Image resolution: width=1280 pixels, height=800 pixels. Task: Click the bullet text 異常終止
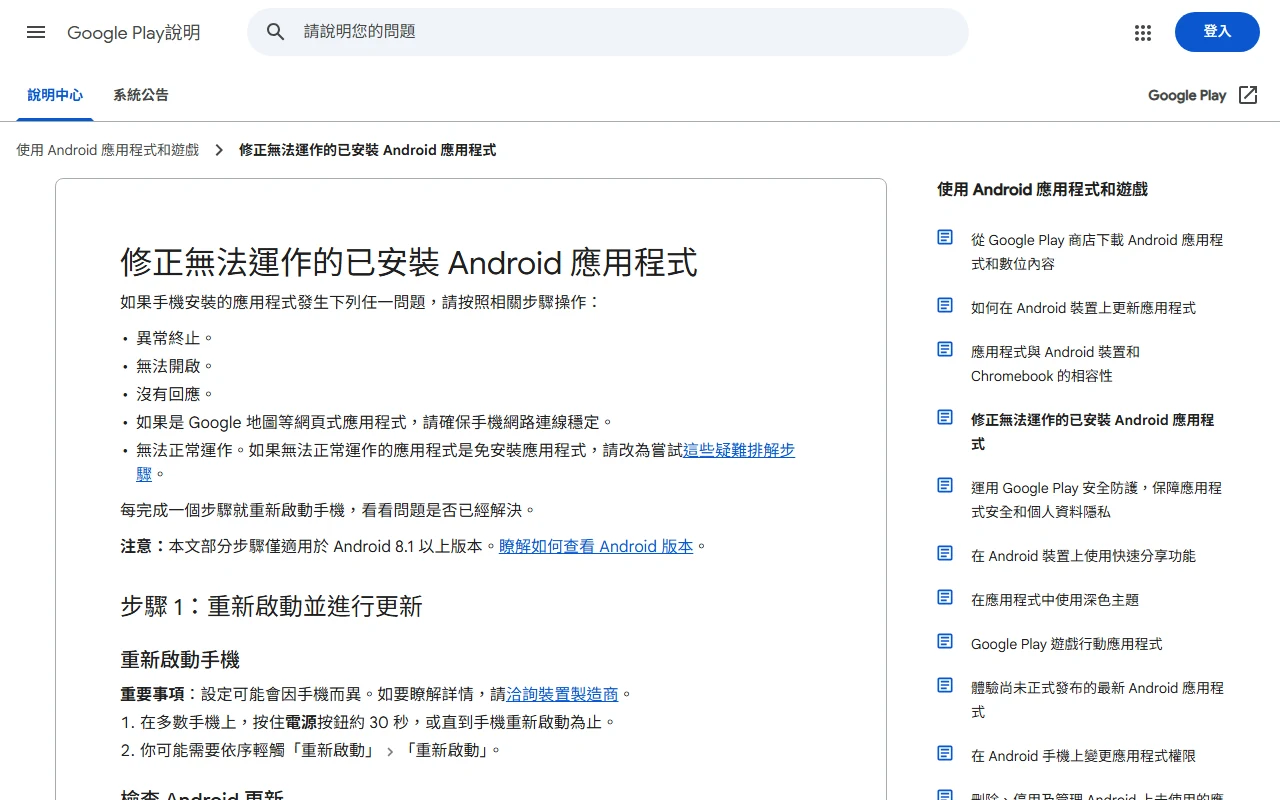[175, 338]
